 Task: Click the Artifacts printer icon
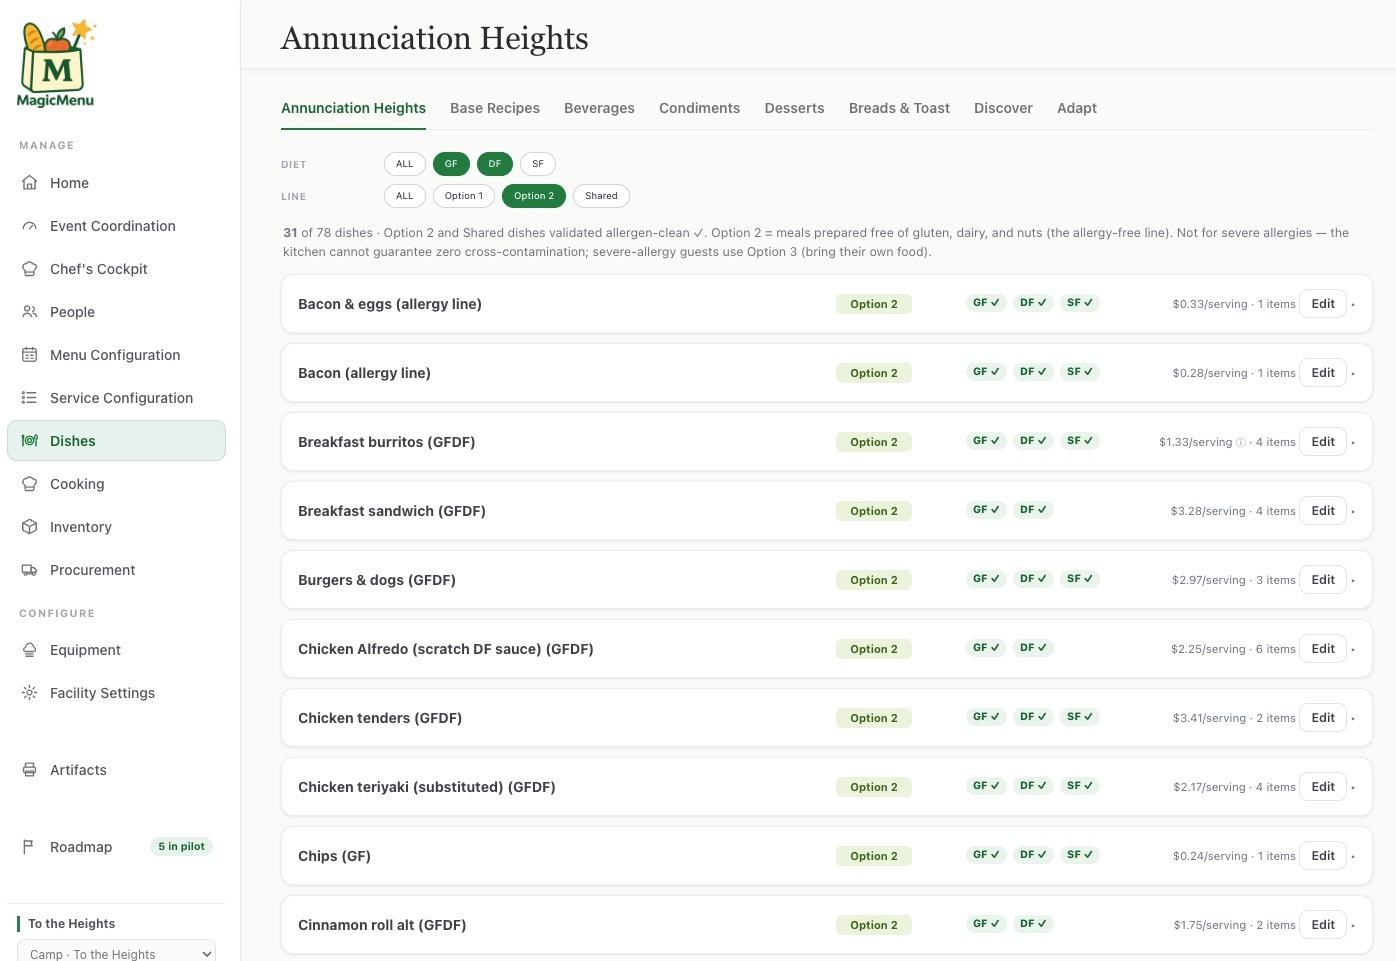pos(30,770)
